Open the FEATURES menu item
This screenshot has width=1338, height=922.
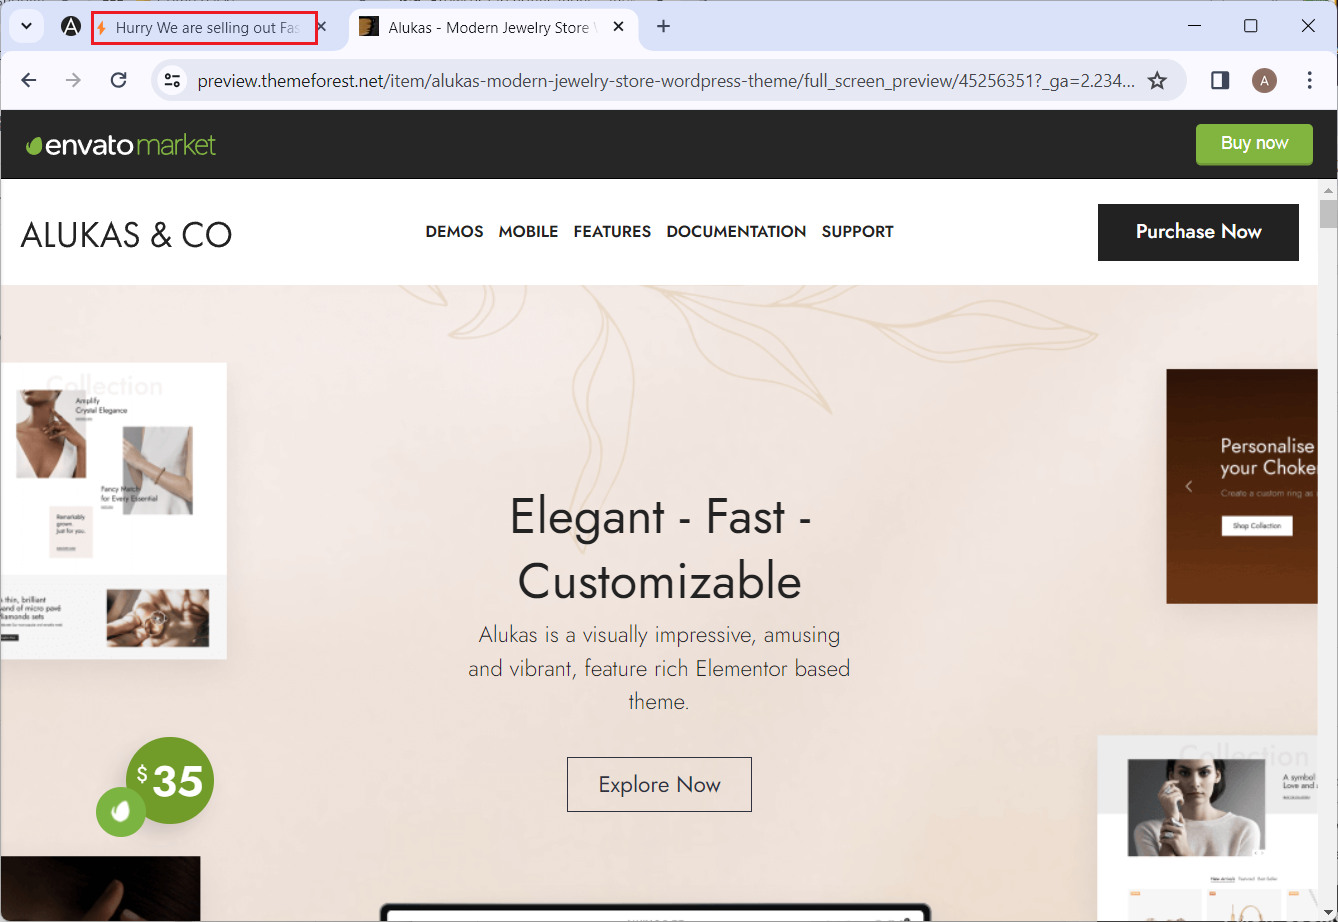(x=612, y=232)
